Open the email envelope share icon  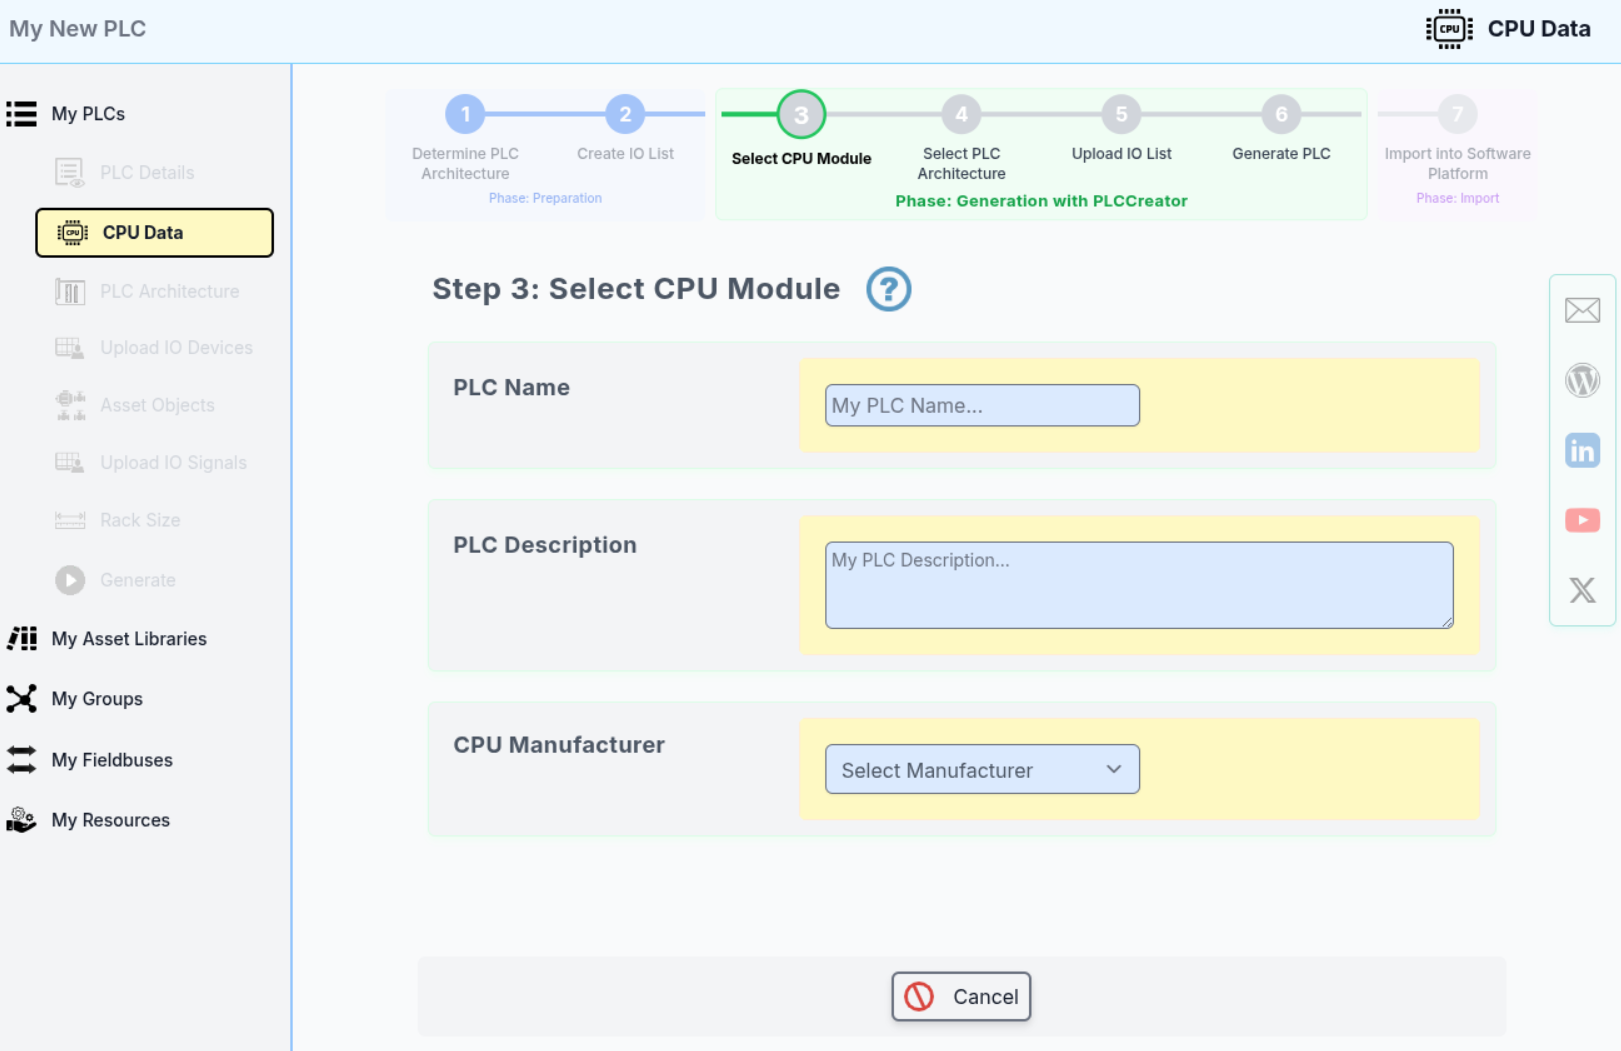coord(1582,311)
